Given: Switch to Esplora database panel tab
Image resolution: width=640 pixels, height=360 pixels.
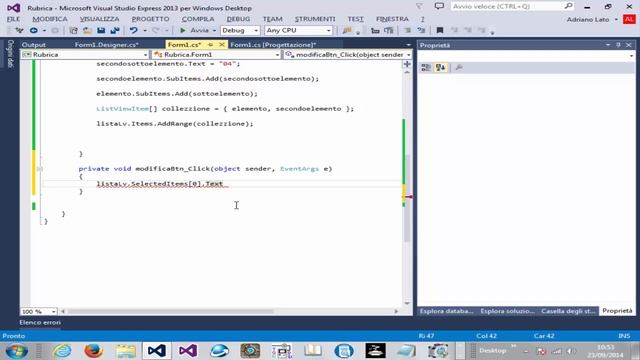Looking at the screenshot, I should pyautogui.click(x=447, y=311).
